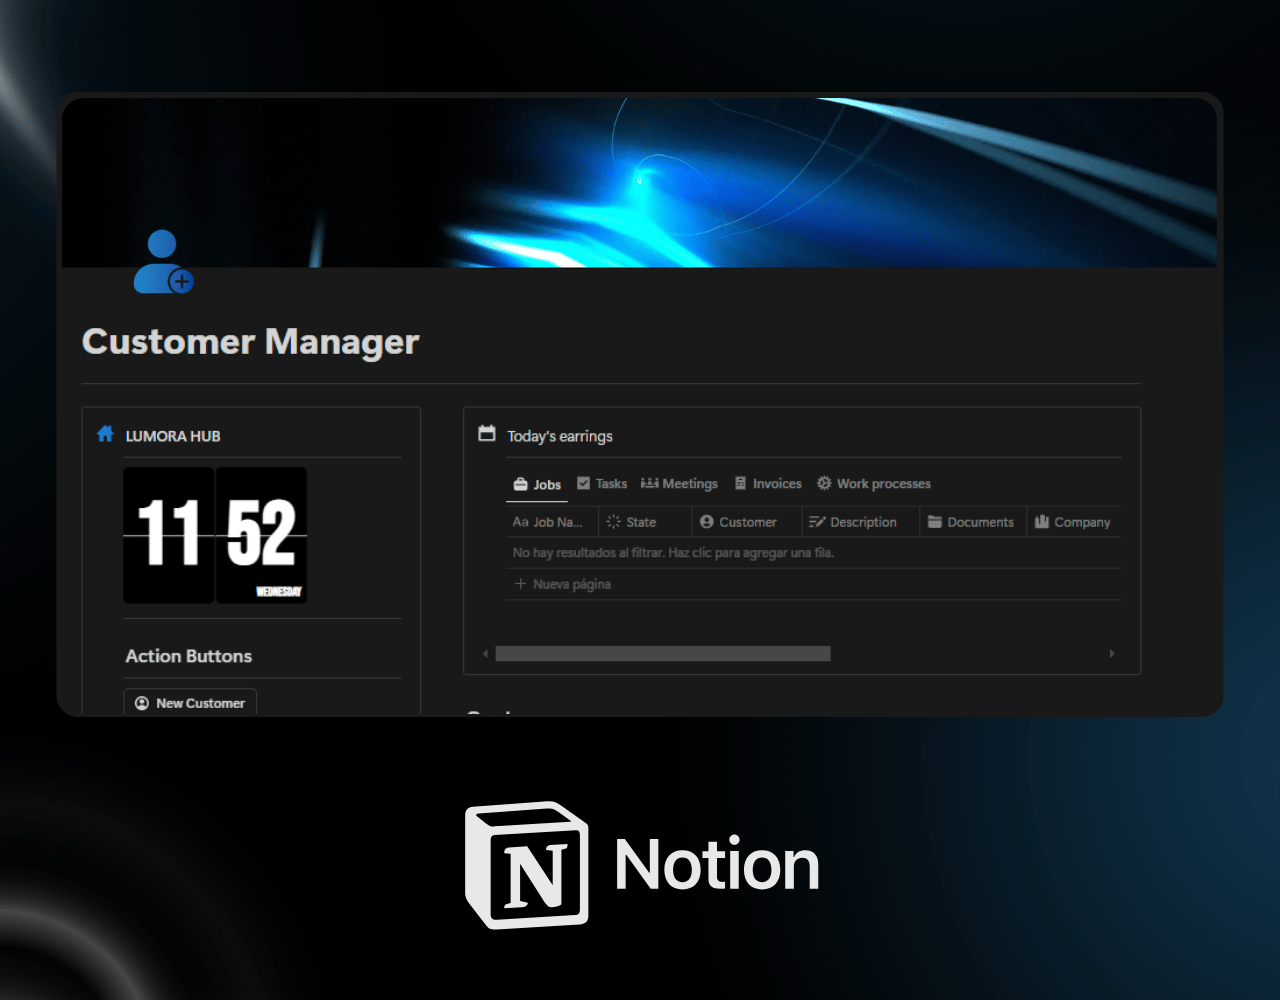Click the scroll-right arrow of the table scrollbar
The height and width of the screenshot is (1000, 1280).
click(1112, 654)
